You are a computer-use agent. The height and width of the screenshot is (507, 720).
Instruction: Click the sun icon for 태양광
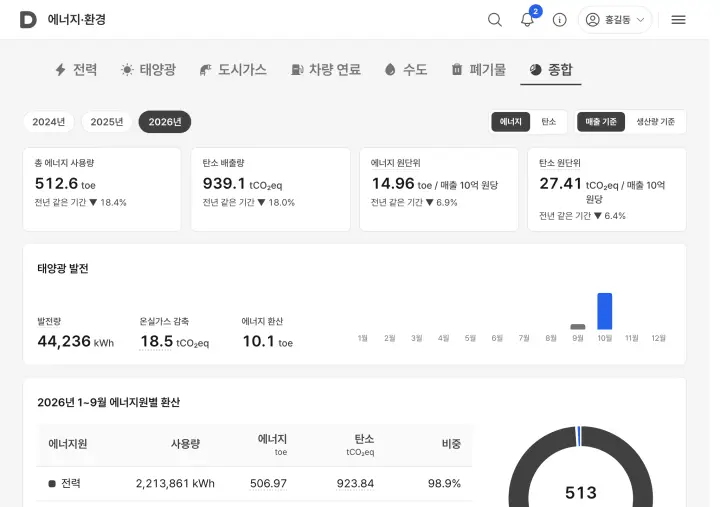point(127,70)
